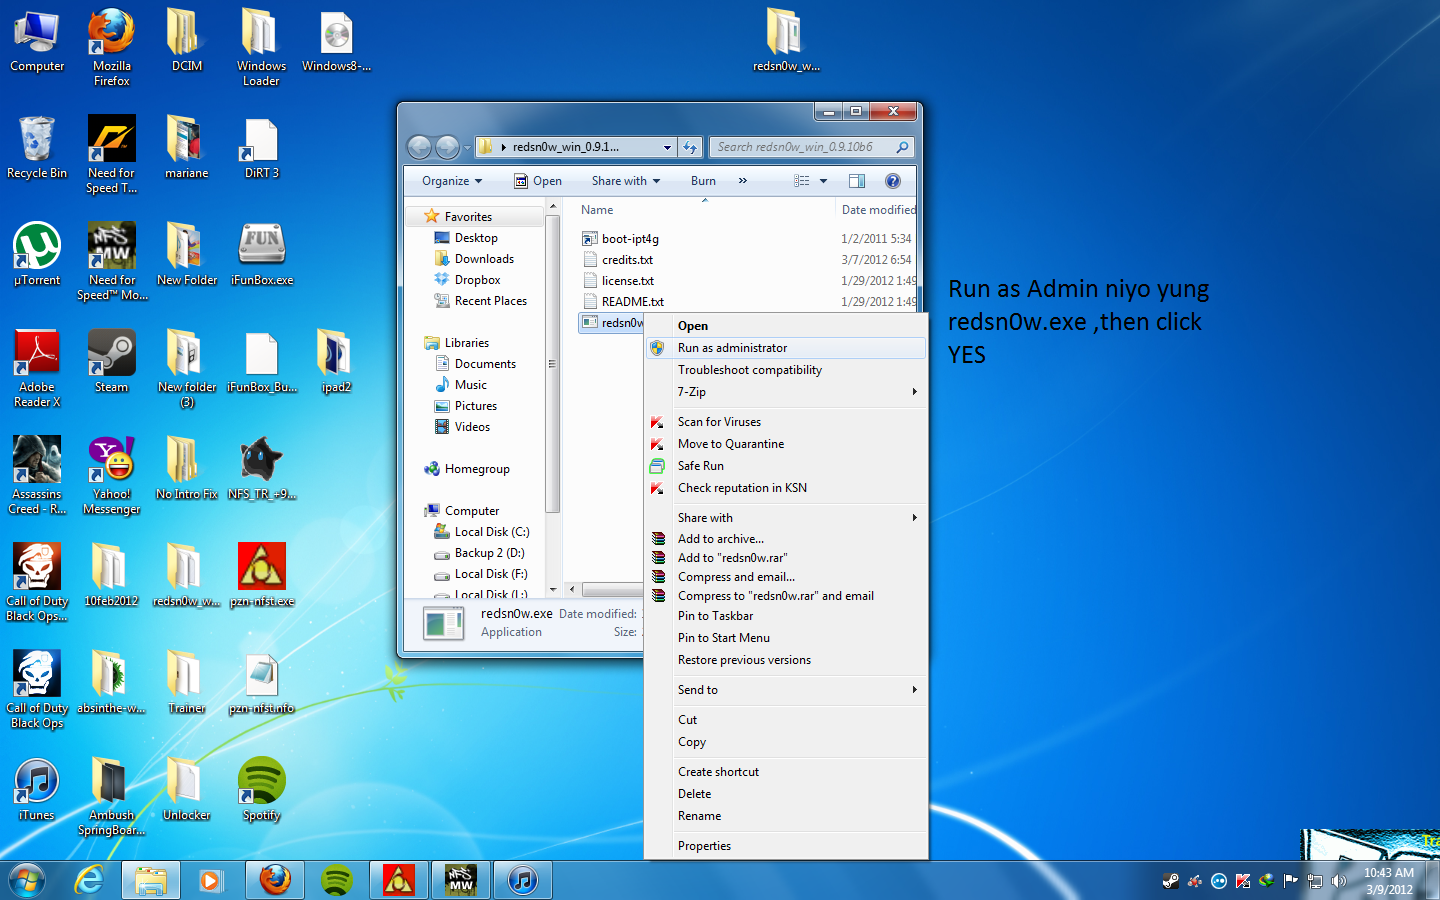
Task: Open the change view options dropdown arrow
Action: click(824, 181)
